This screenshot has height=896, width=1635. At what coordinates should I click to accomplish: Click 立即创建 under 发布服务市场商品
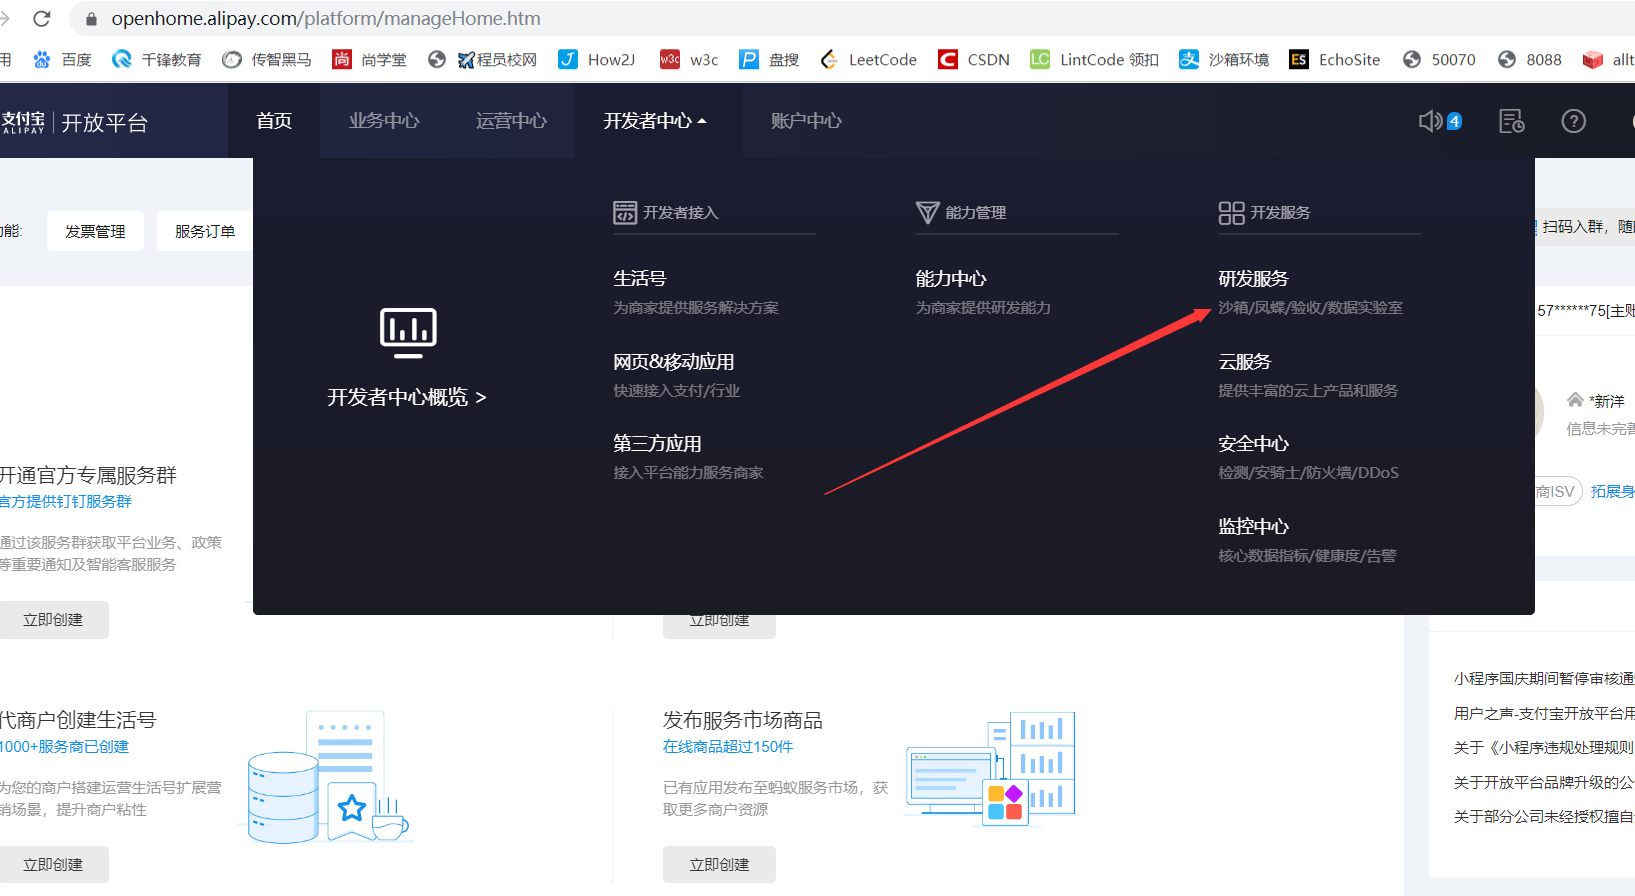point(719,864)
